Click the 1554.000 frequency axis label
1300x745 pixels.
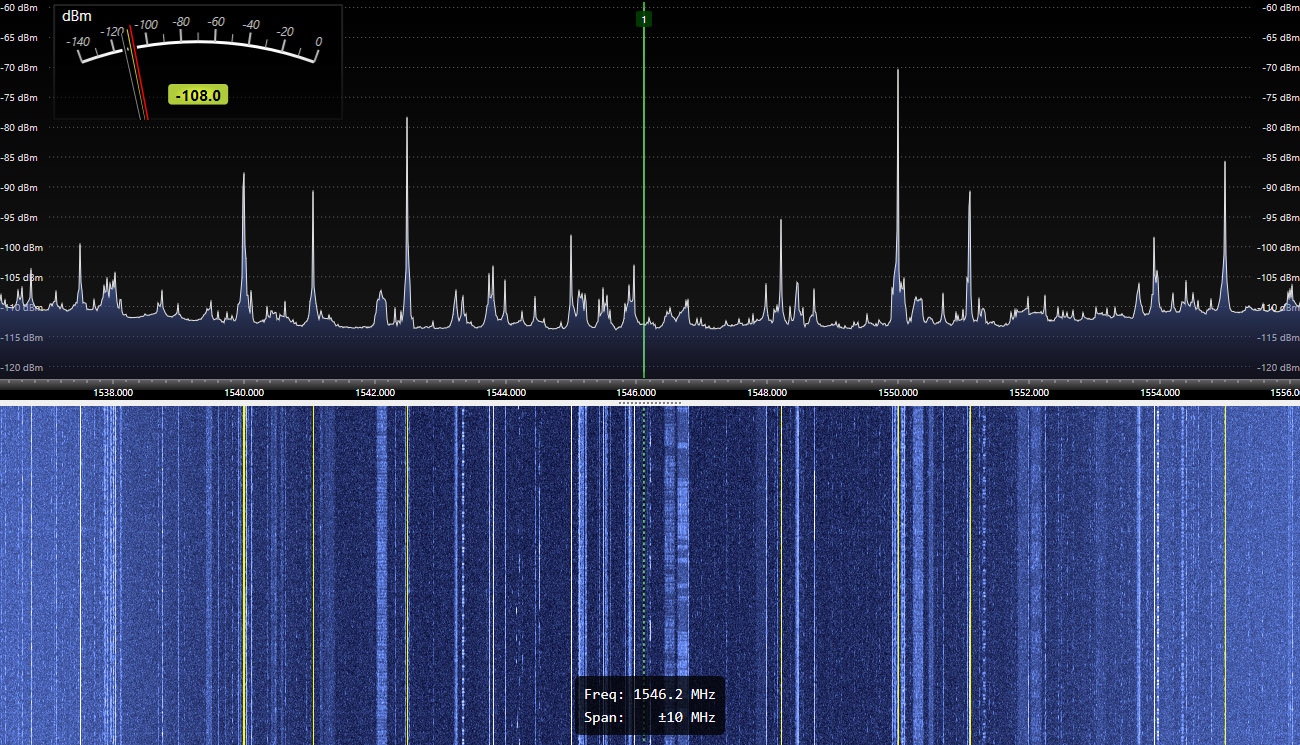tap(1160, 393)
